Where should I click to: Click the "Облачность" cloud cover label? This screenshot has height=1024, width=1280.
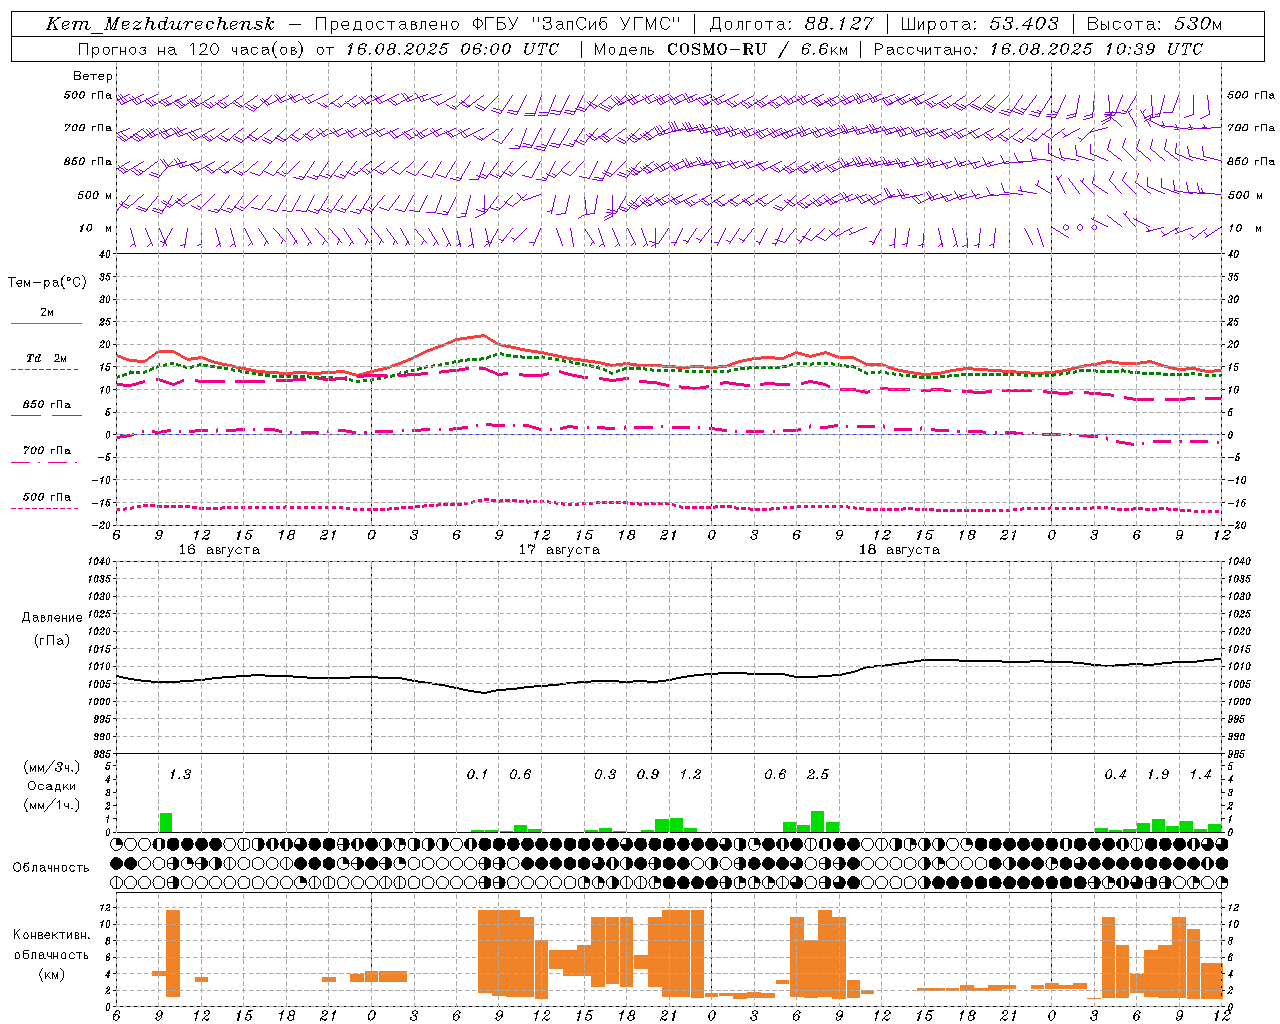[x=51, y=868]
